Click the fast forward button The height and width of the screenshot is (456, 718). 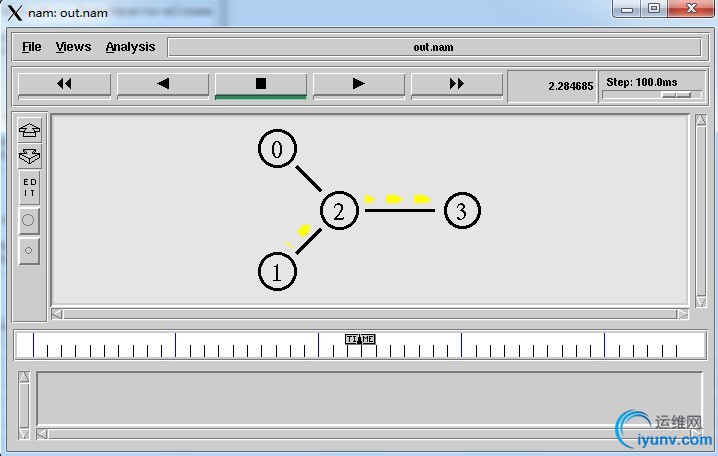[457, 84]
